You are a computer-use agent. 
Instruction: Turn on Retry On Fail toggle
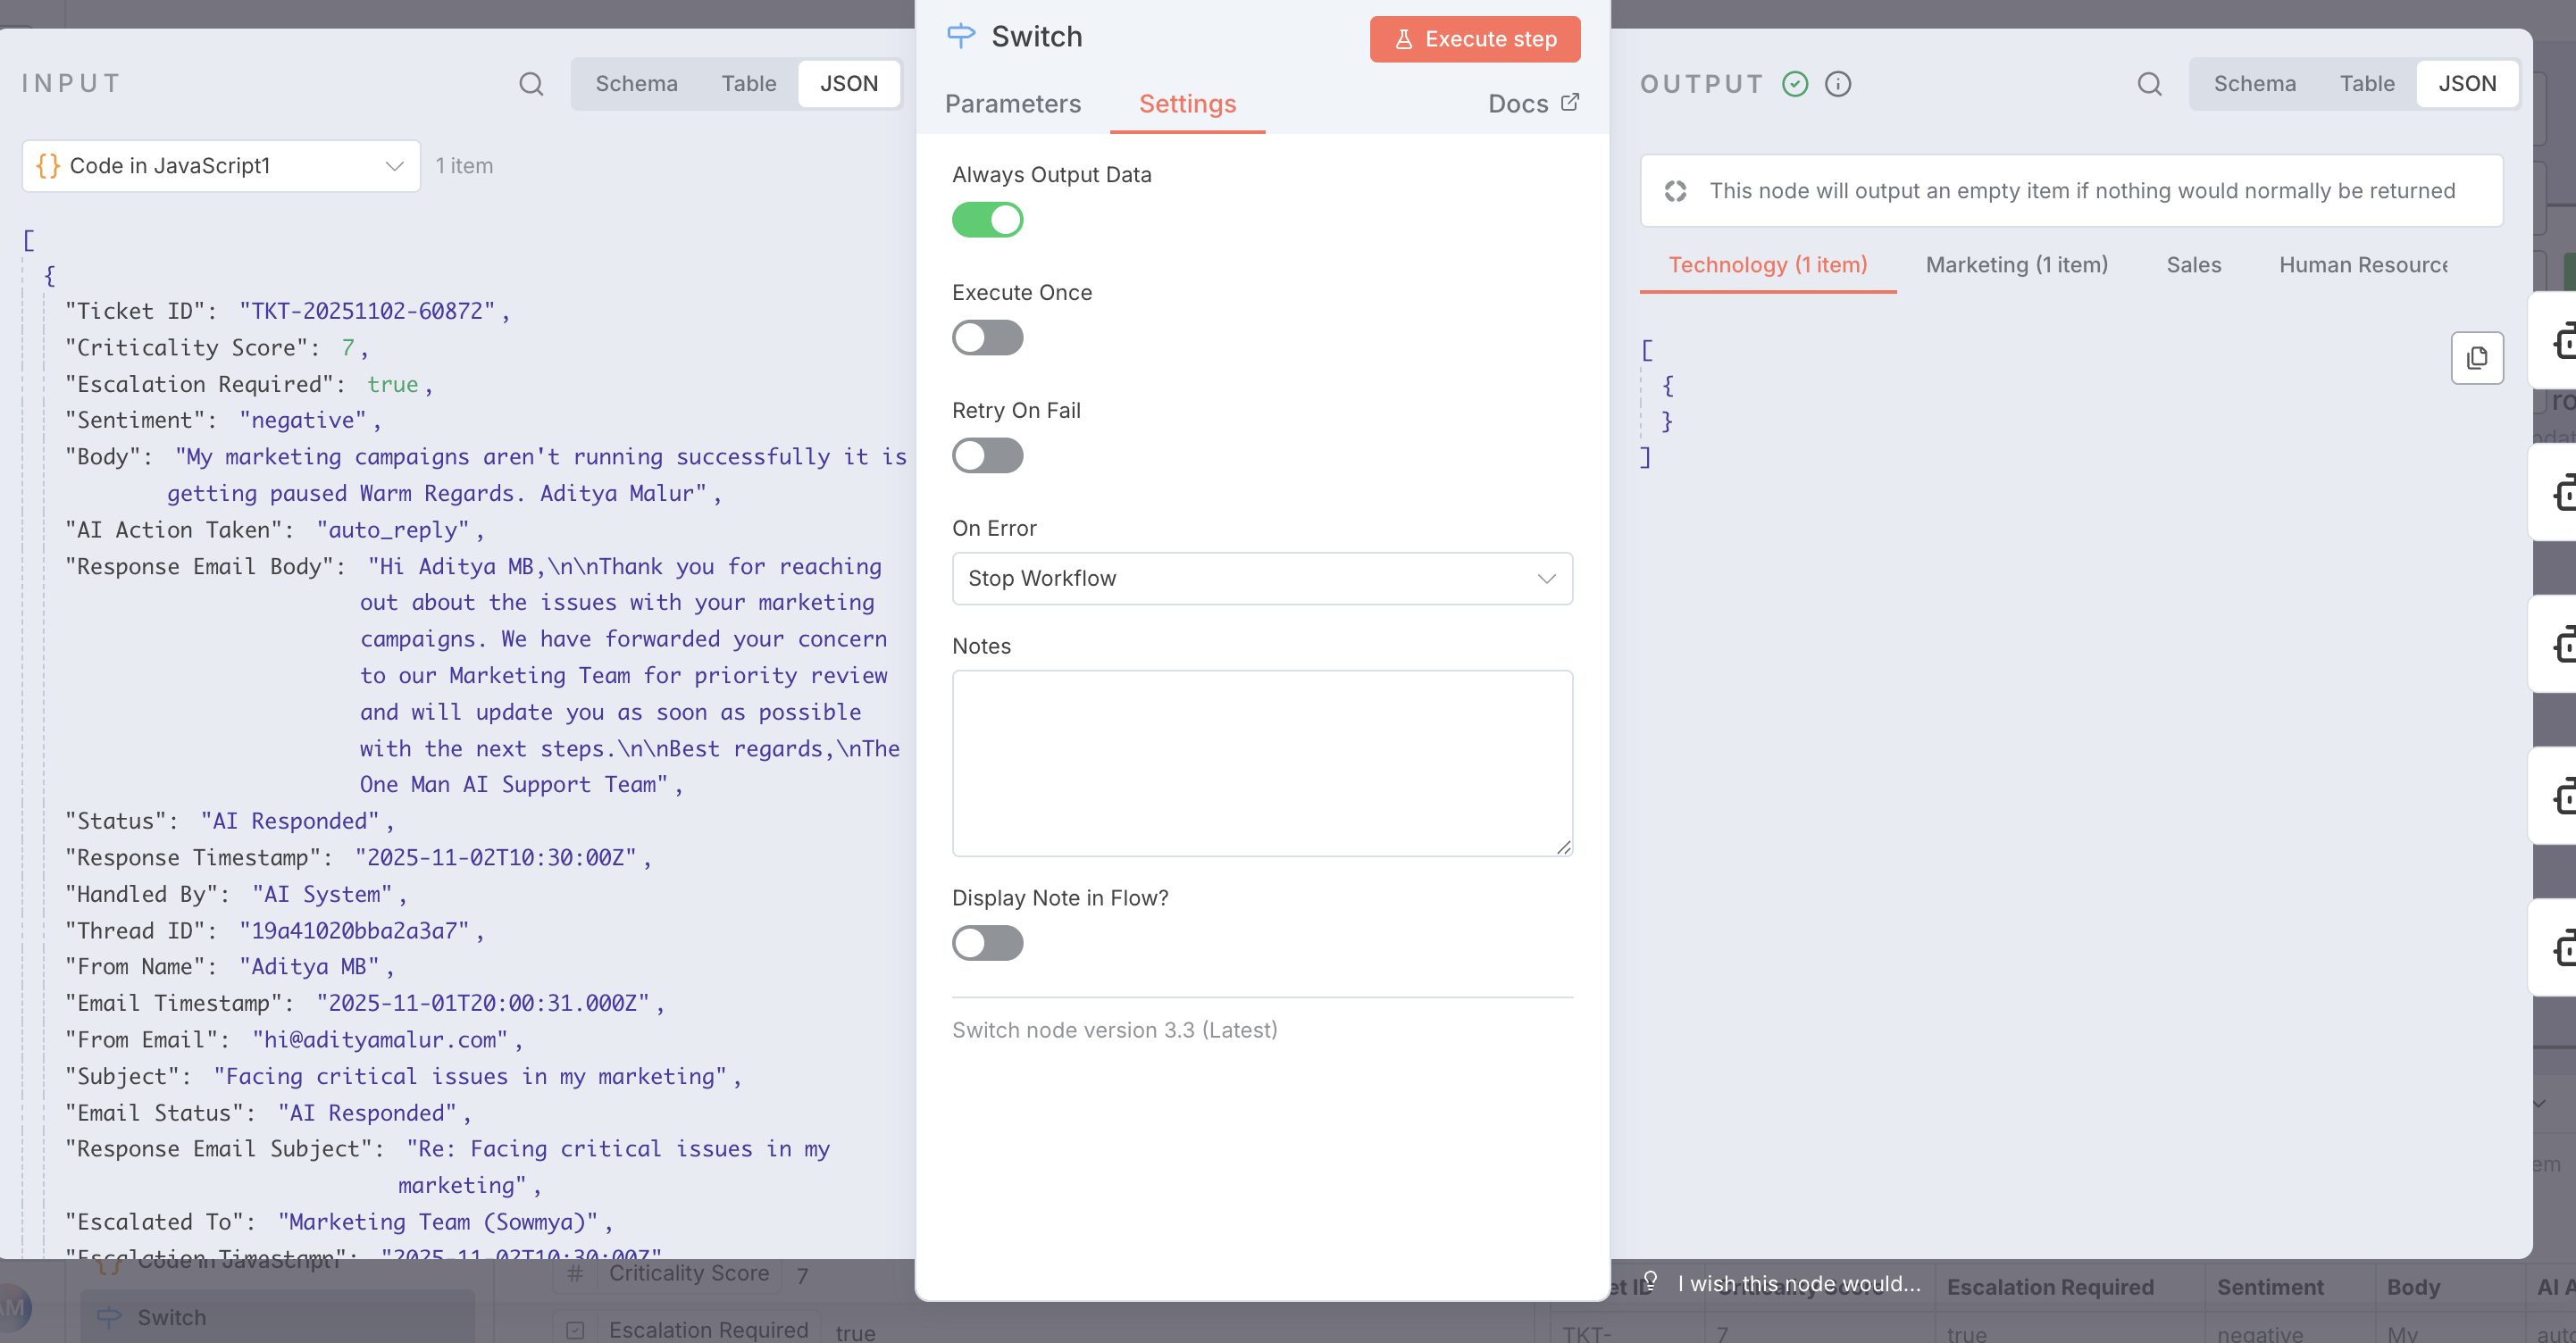[987, 456]
